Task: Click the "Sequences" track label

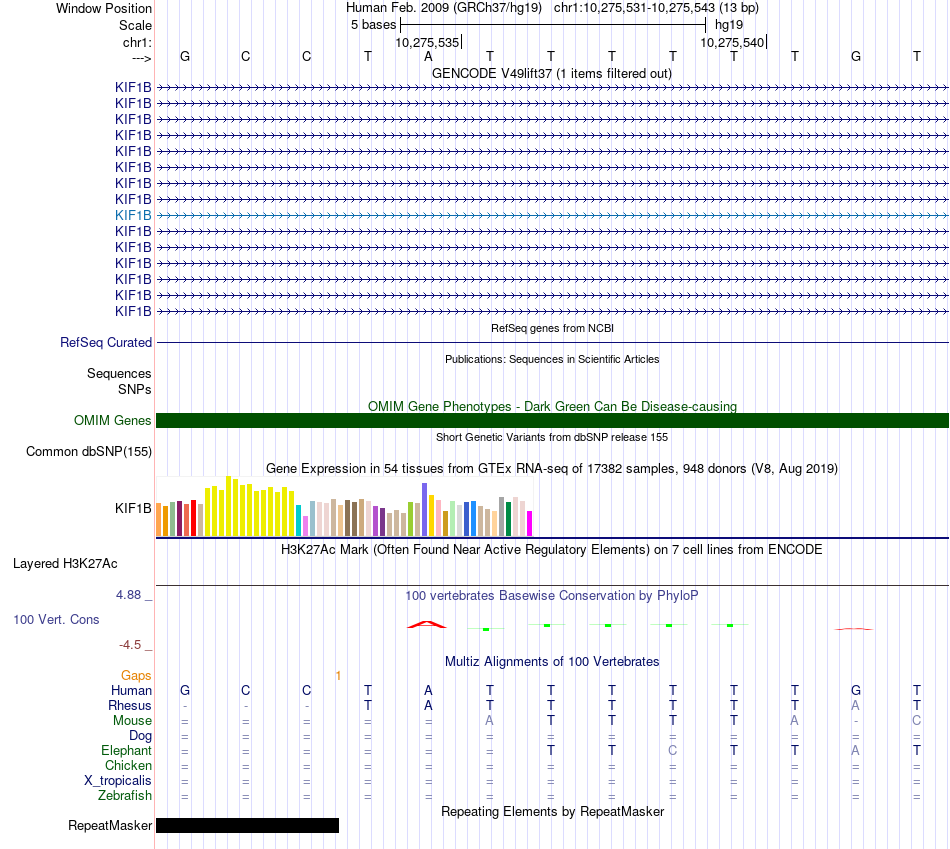Action: point(119,373)
